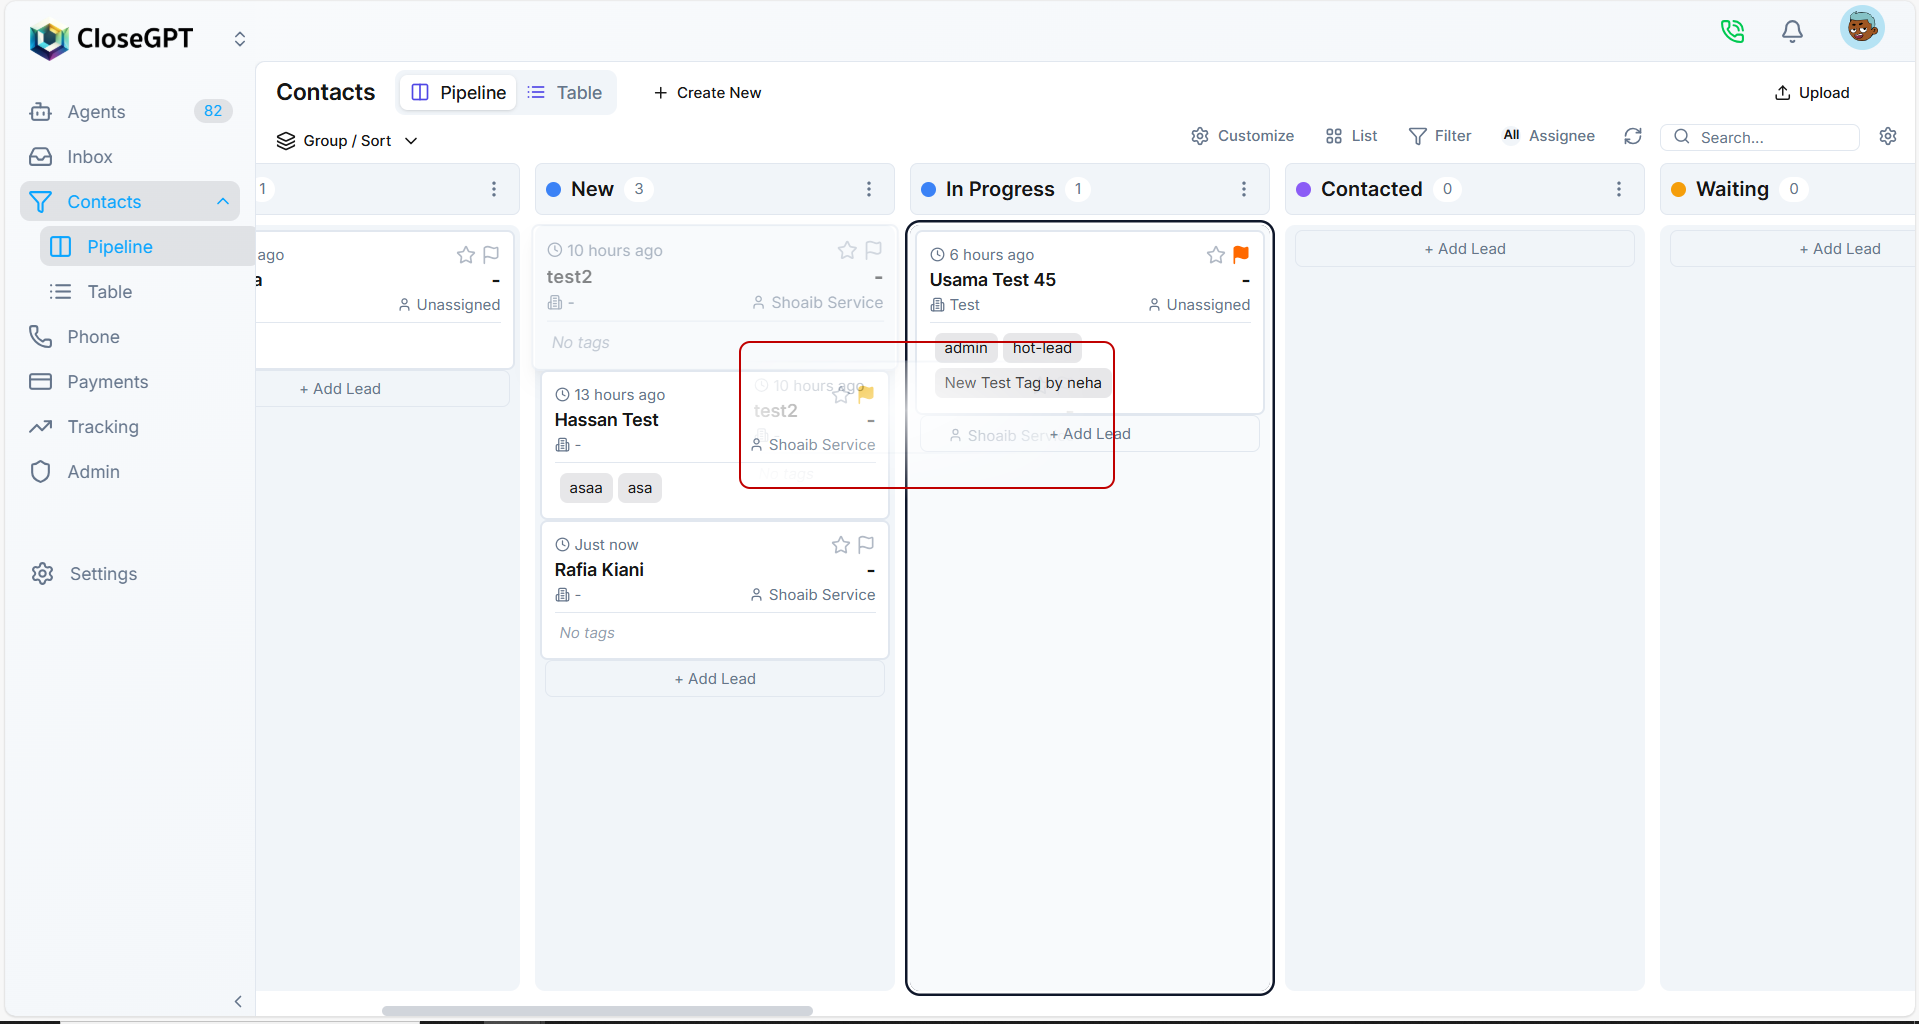Toggle the orange flag on Usama Test 45

pos(1241,255)
